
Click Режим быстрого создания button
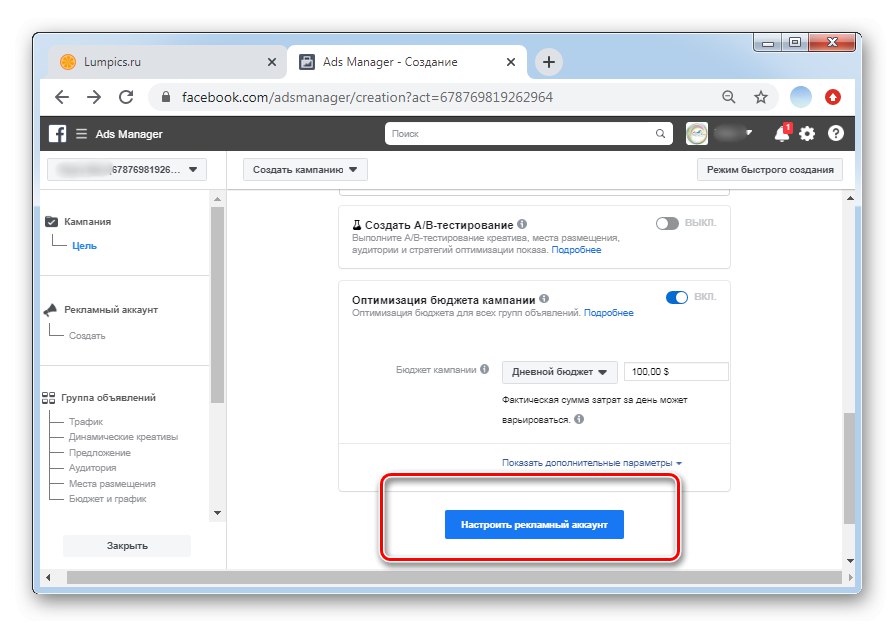tap(770, 170)
